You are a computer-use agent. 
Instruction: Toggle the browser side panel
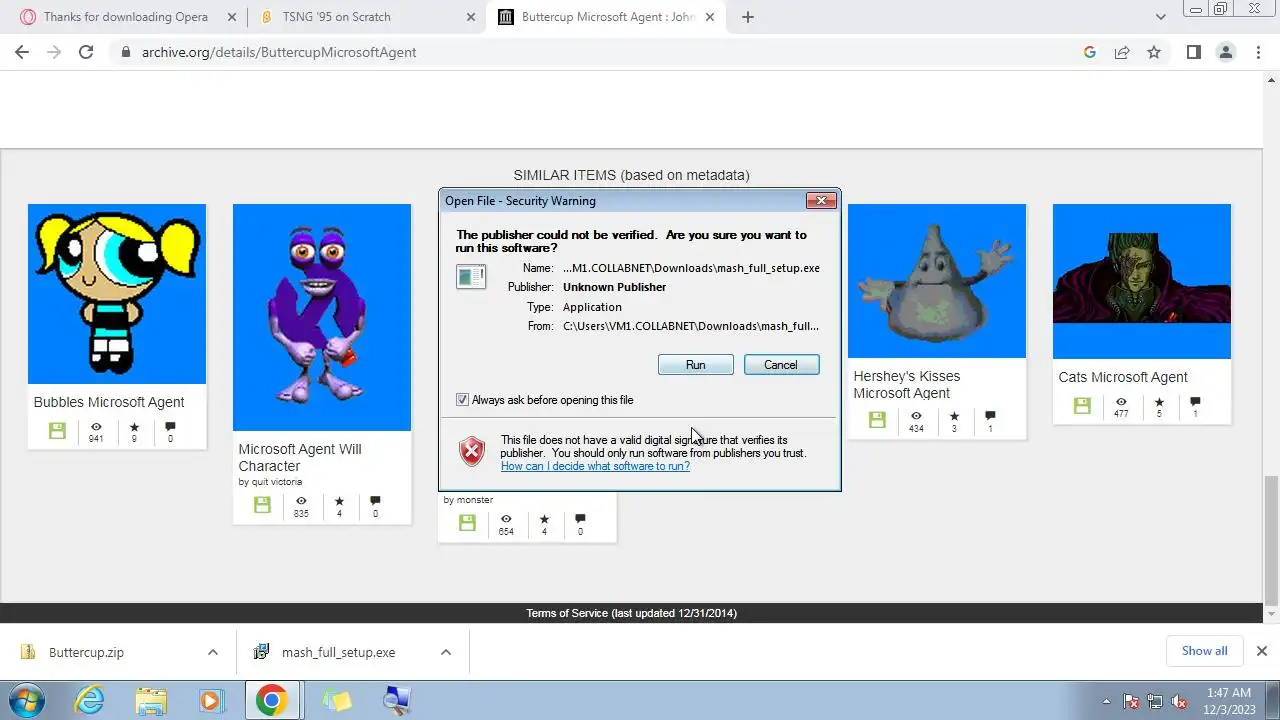click(1193, 52)
